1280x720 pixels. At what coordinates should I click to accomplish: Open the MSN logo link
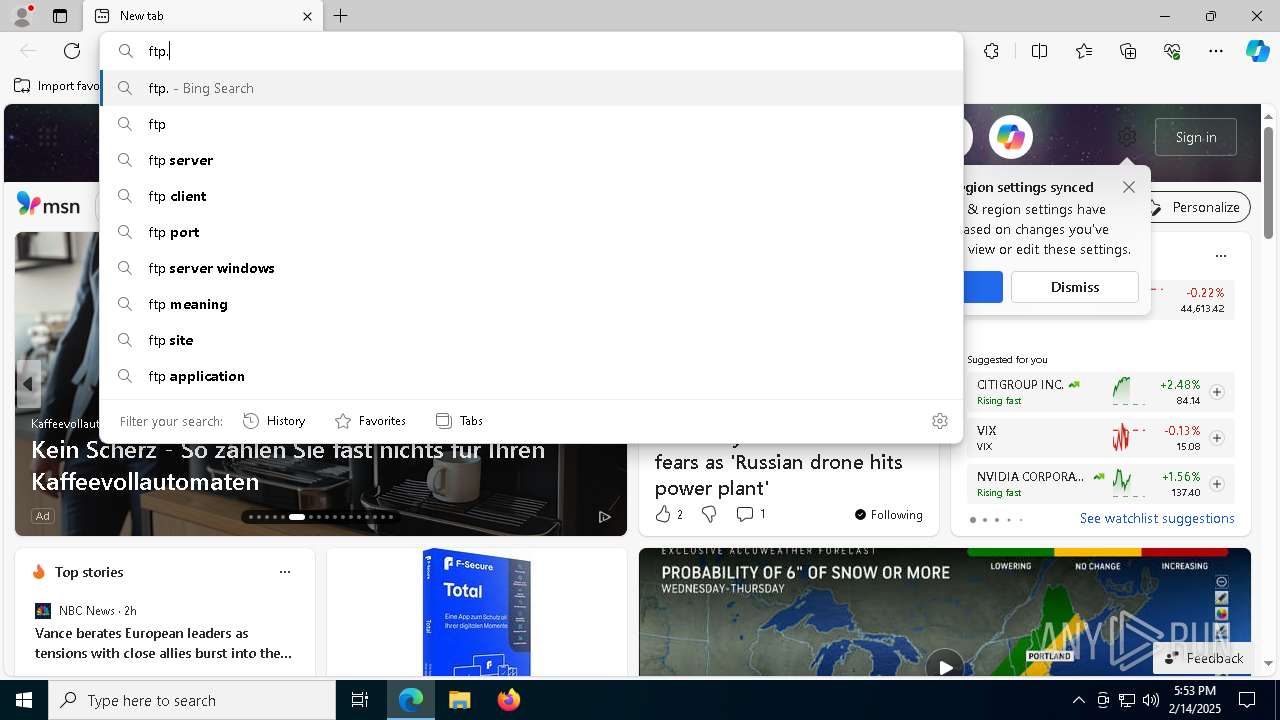tap(49, 205)
